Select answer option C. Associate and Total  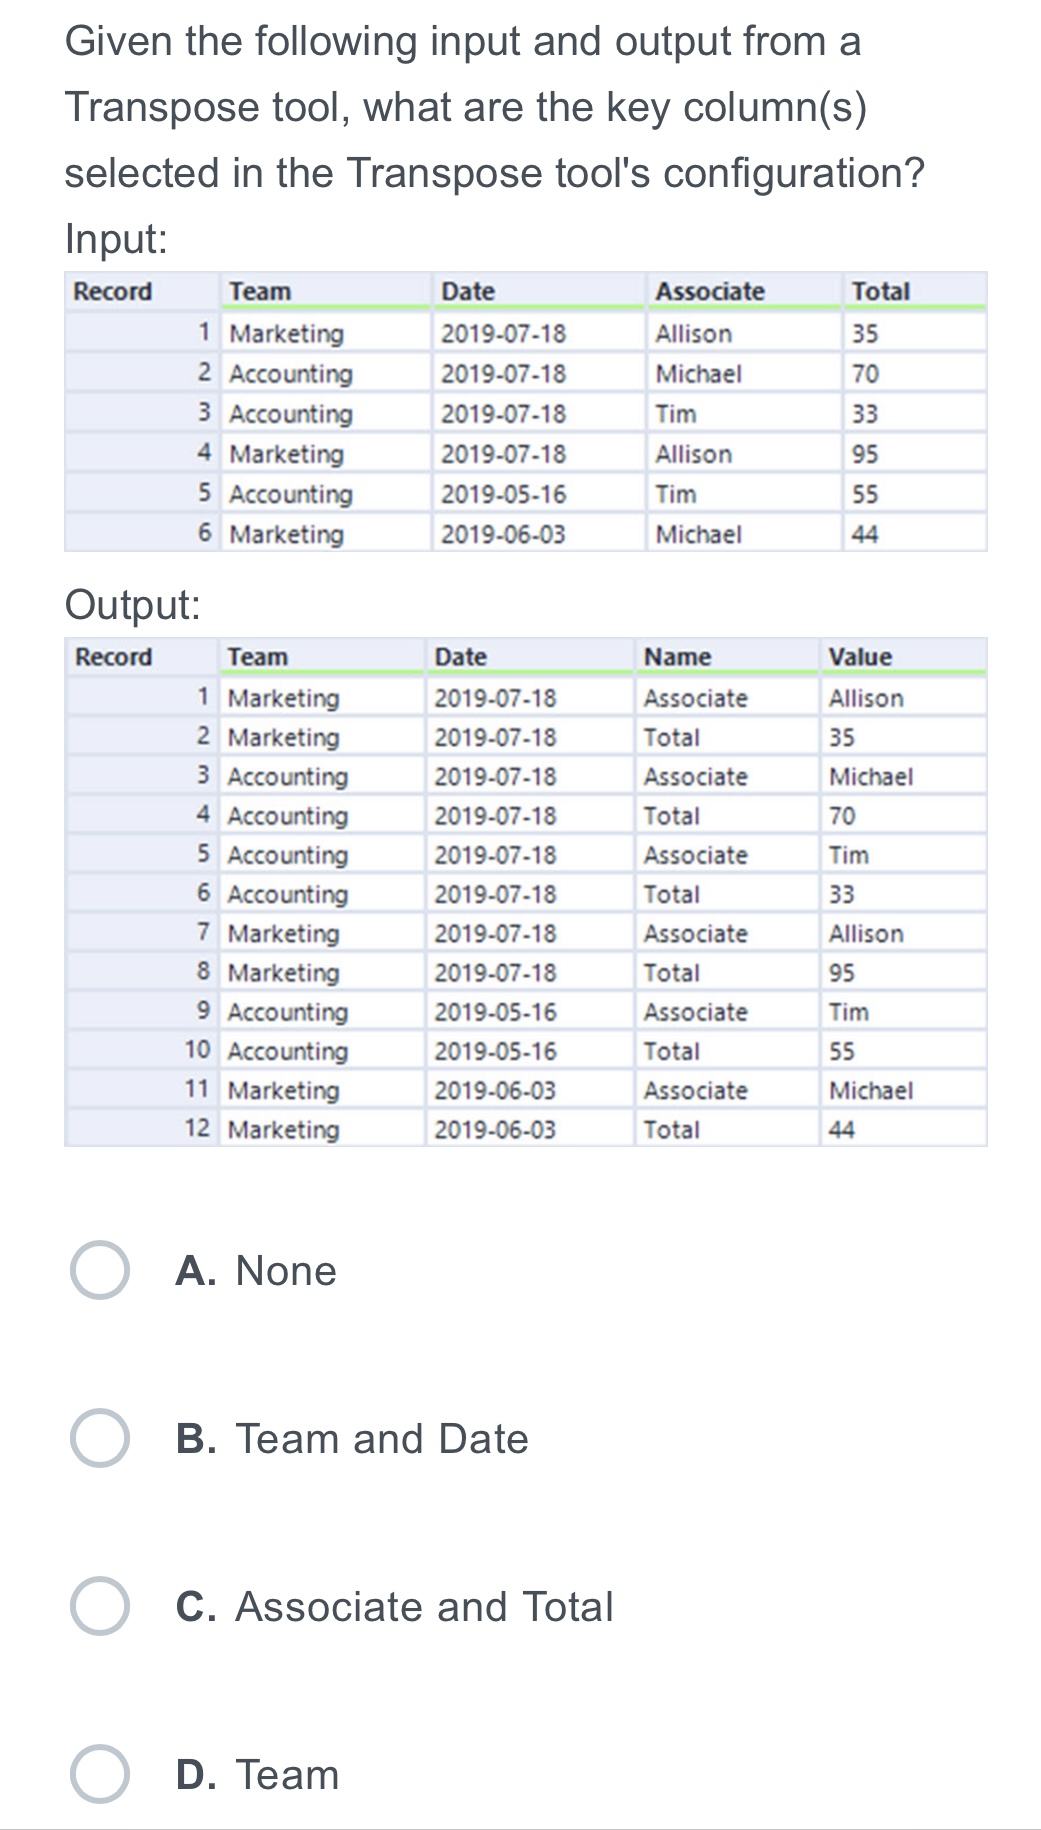(100, 1606)
